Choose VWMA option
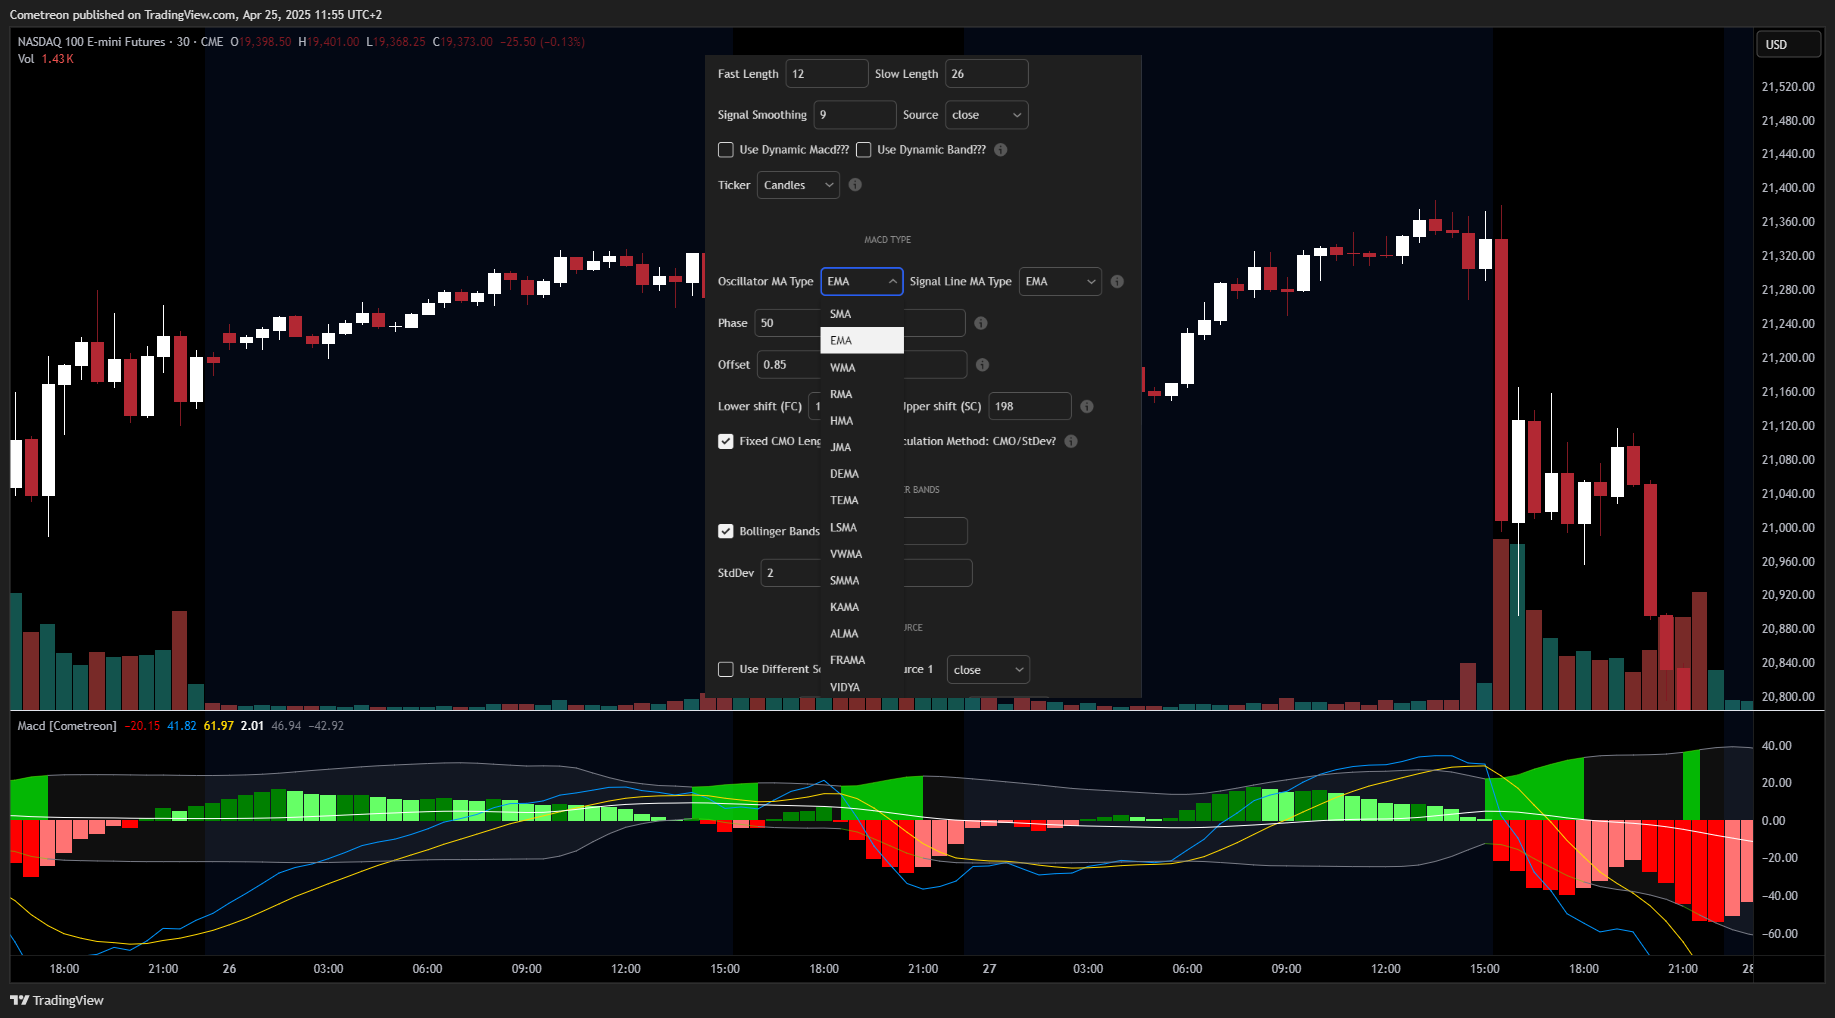1835x1018 pixels. coord(862,554)
